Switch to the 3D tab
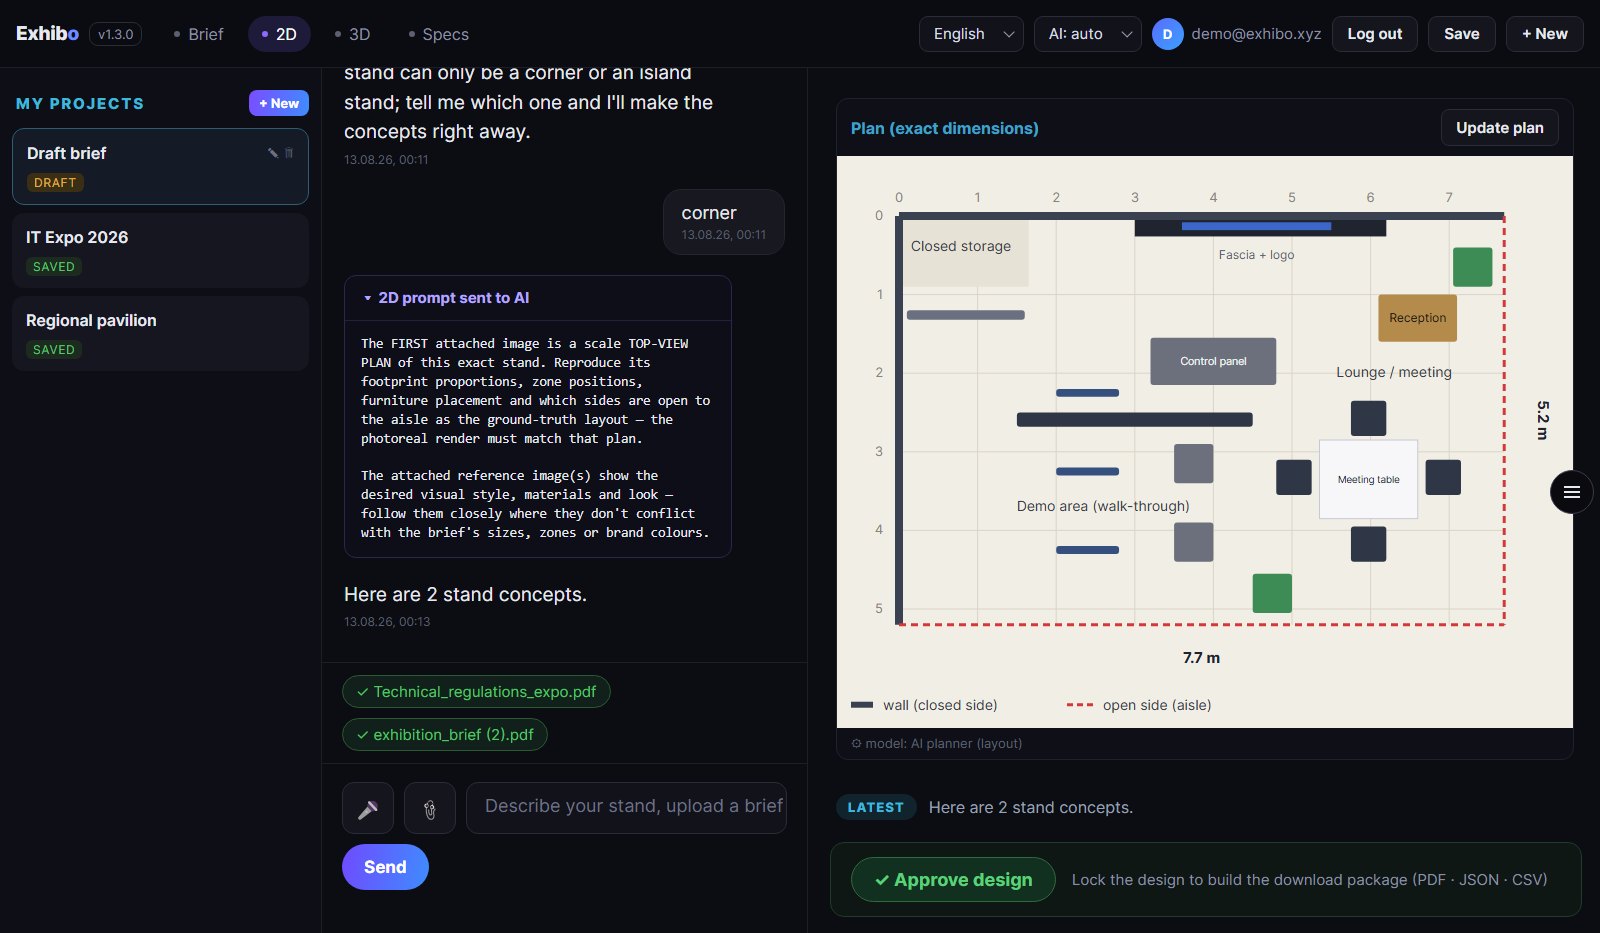 [x=352, y=34]
